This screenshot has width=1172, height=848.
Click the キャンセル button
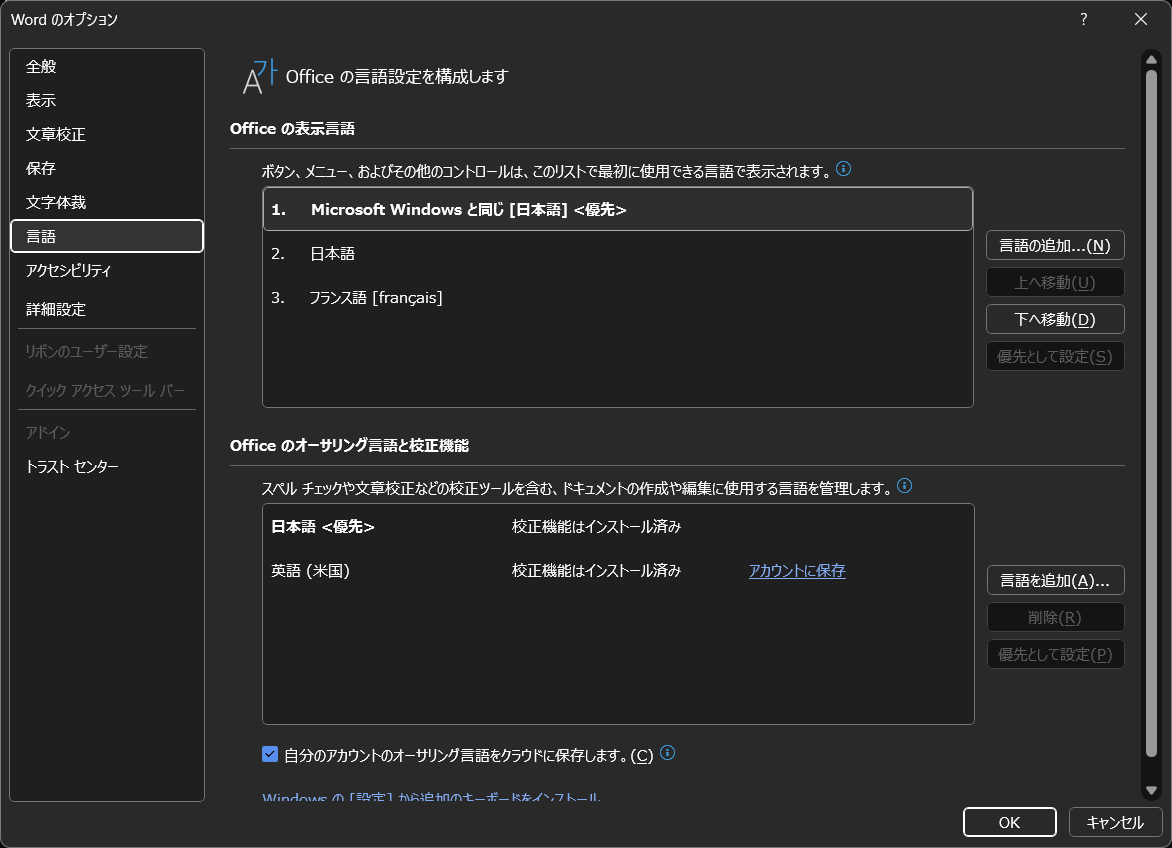click(x=1115, y=822)
